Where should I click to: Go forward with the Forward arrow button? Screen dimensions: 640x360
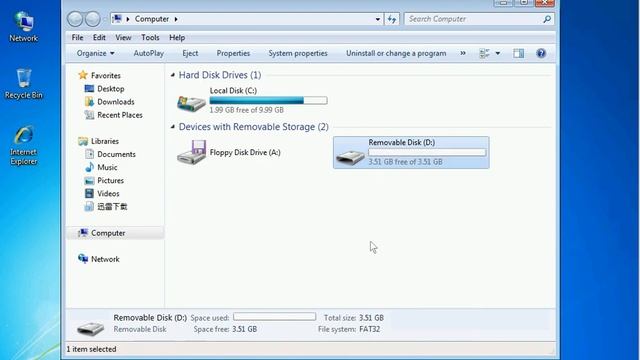click(x=93, y=19)
